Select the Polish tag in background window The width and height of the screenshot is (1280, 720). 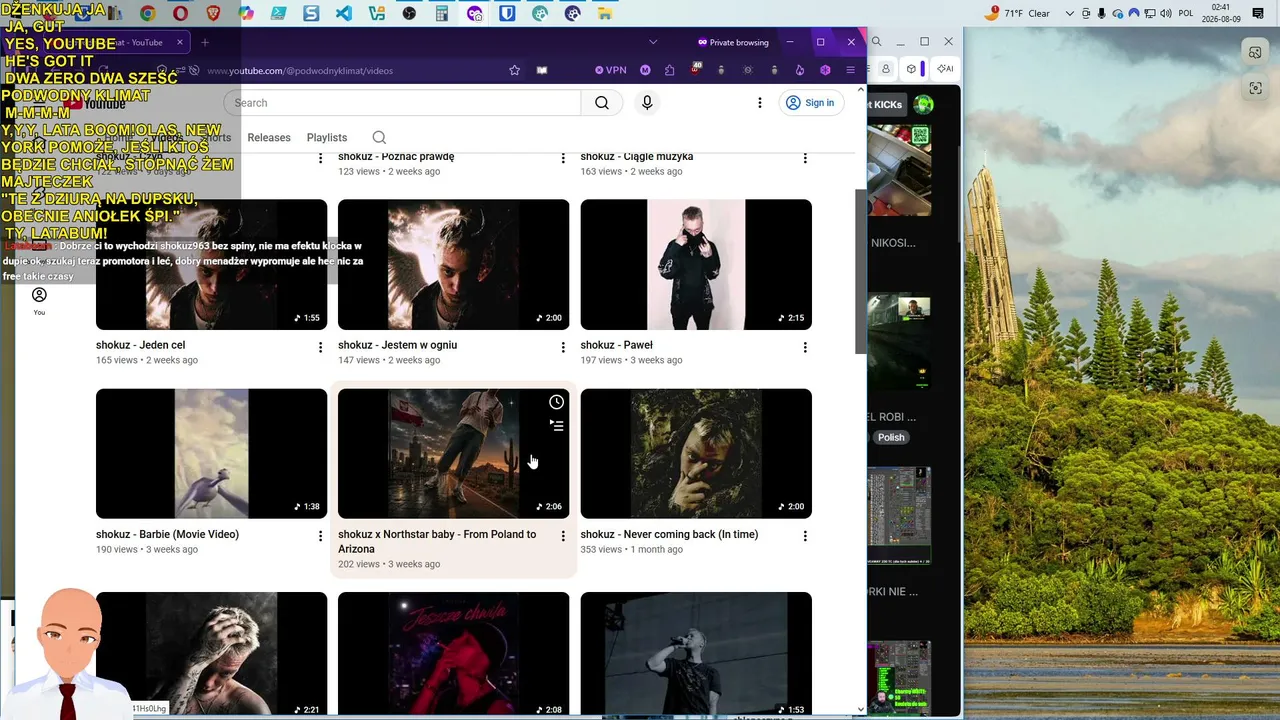coord(891,437)
